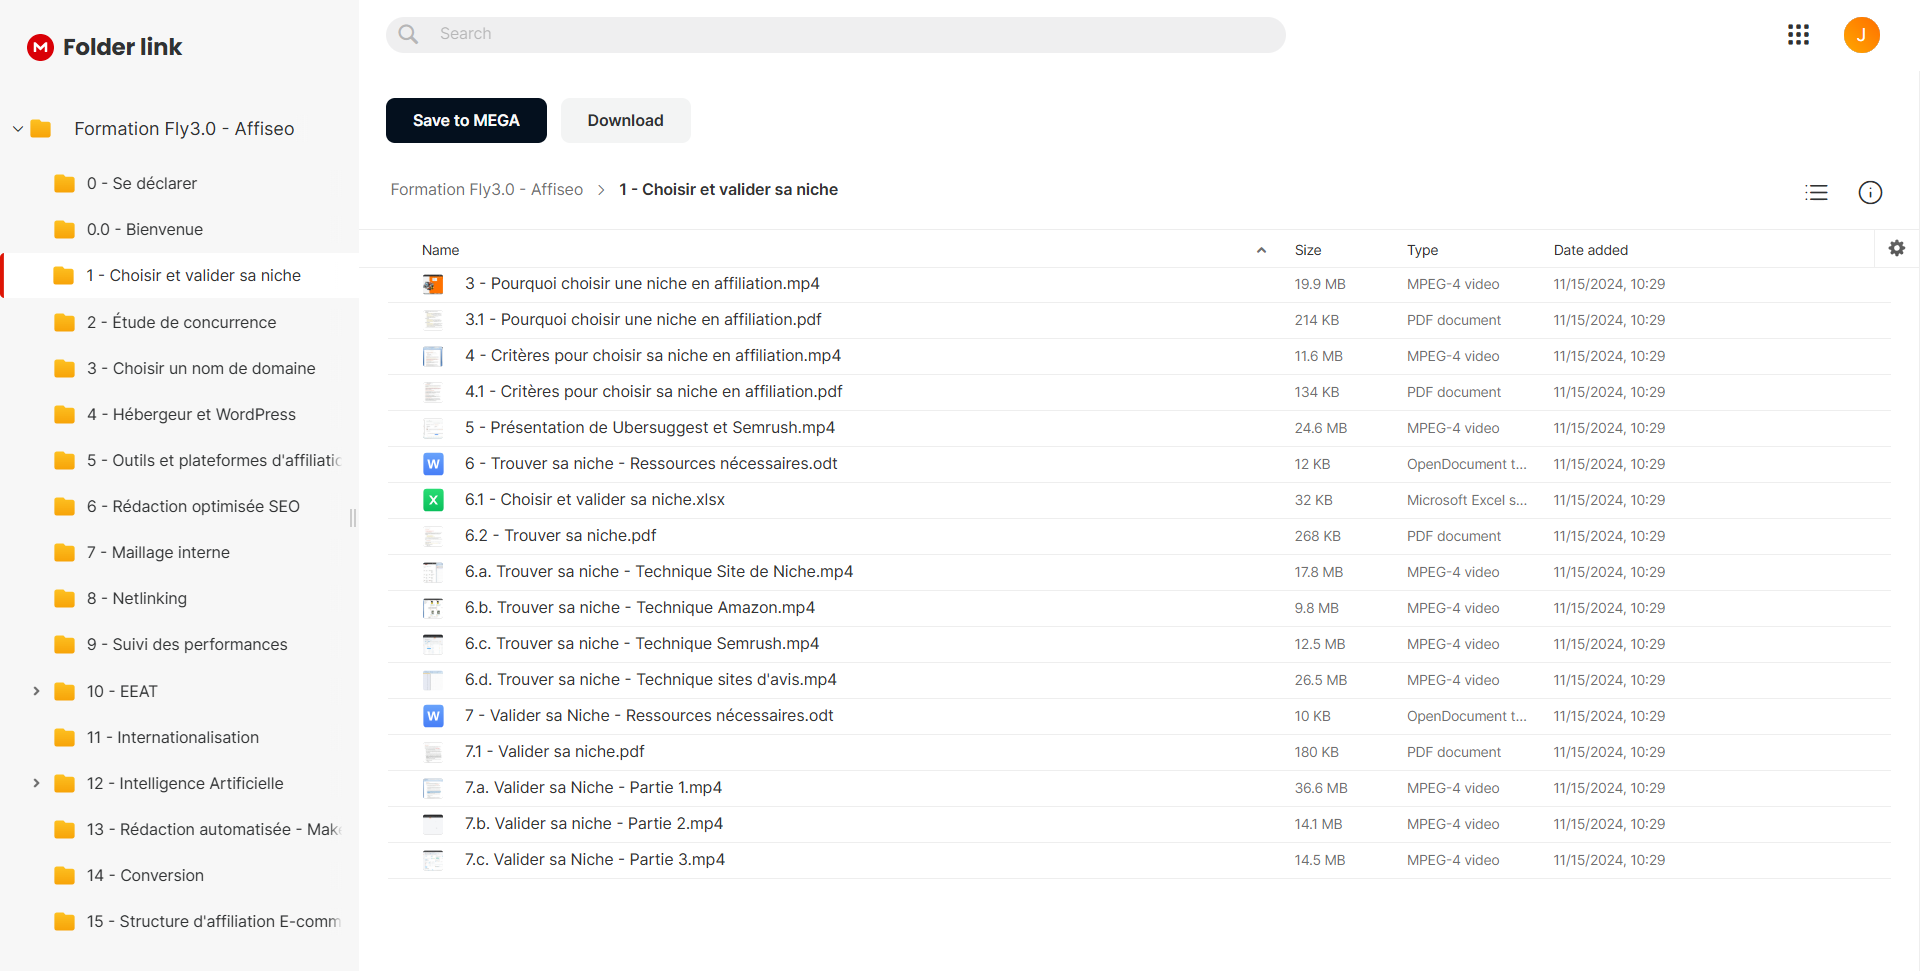1920x971 pixels.
Task: Click folder icon of '8 - Netlinking'
Action: 65,598
